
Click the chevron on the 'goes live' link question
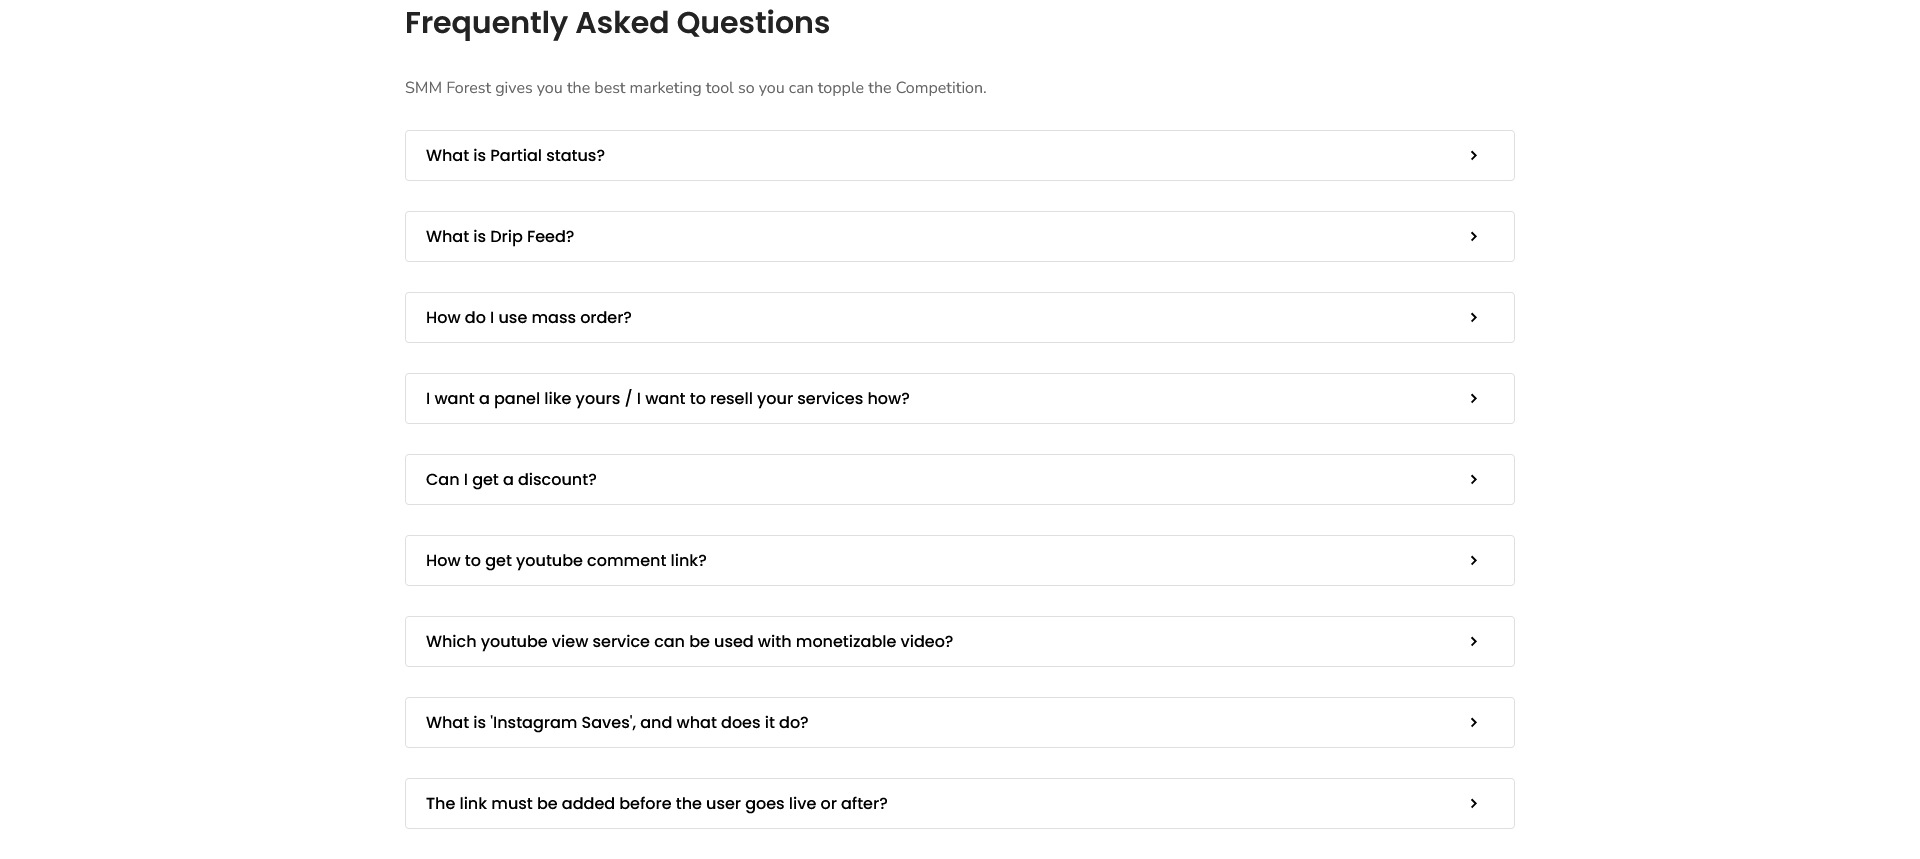click(1473, 803)
